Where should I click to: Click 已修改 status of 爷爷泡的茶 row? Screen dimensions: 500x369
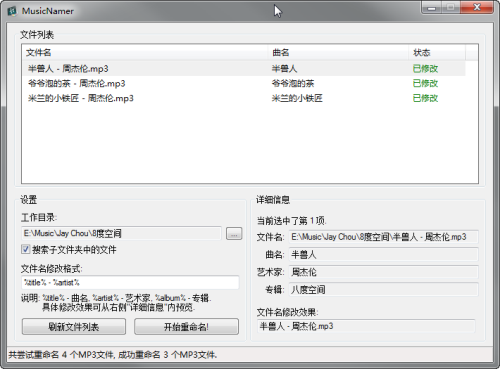point(425,83)
